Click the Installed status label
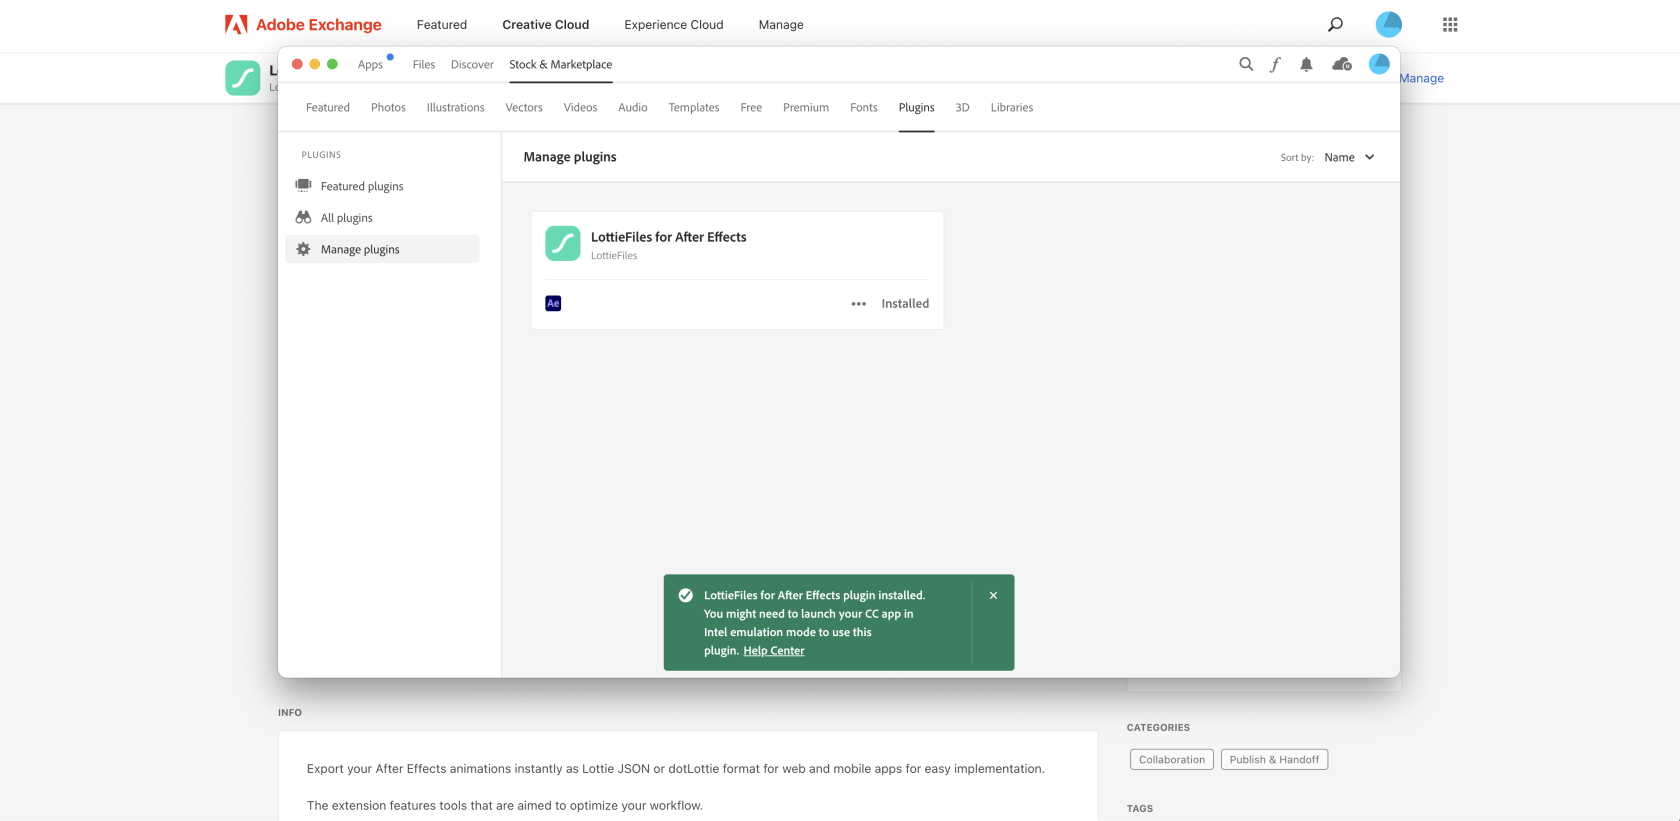Viewport: 1680px width, 821px height. coord(905,304)
